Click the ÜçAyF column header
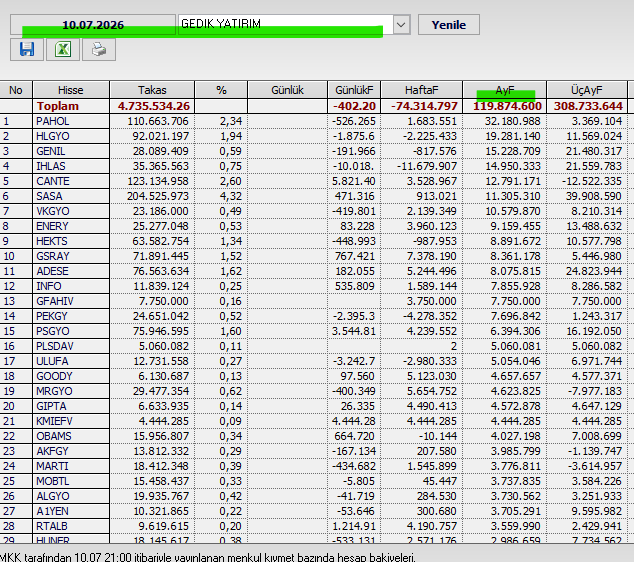The width and height of the screenshot is (634, 562). point(587,90)
